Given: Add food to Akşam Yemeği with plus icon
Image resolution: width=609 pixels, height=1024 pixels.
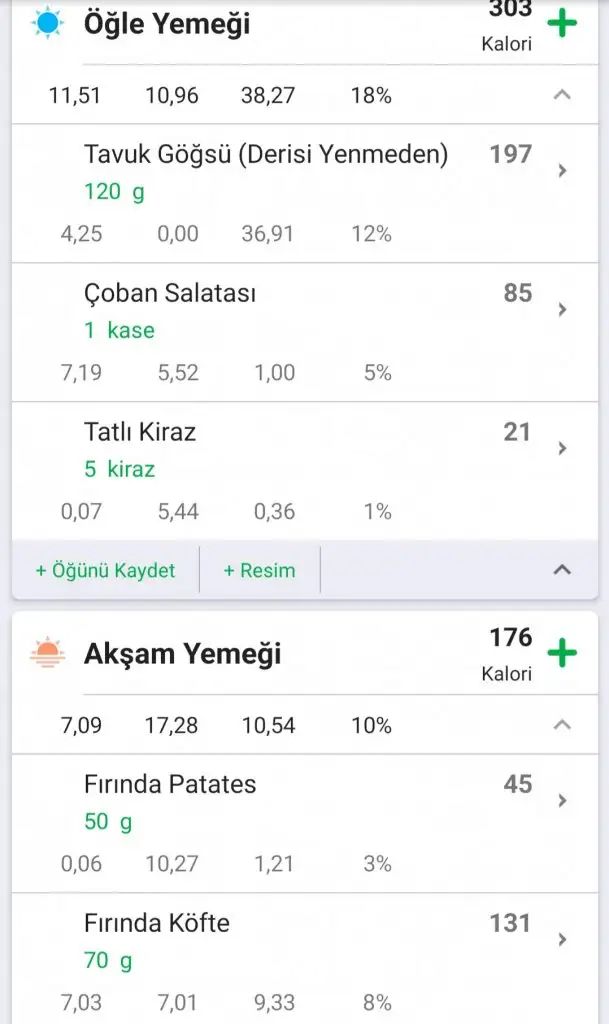Looking at the screenshot, I should (563, 654).
